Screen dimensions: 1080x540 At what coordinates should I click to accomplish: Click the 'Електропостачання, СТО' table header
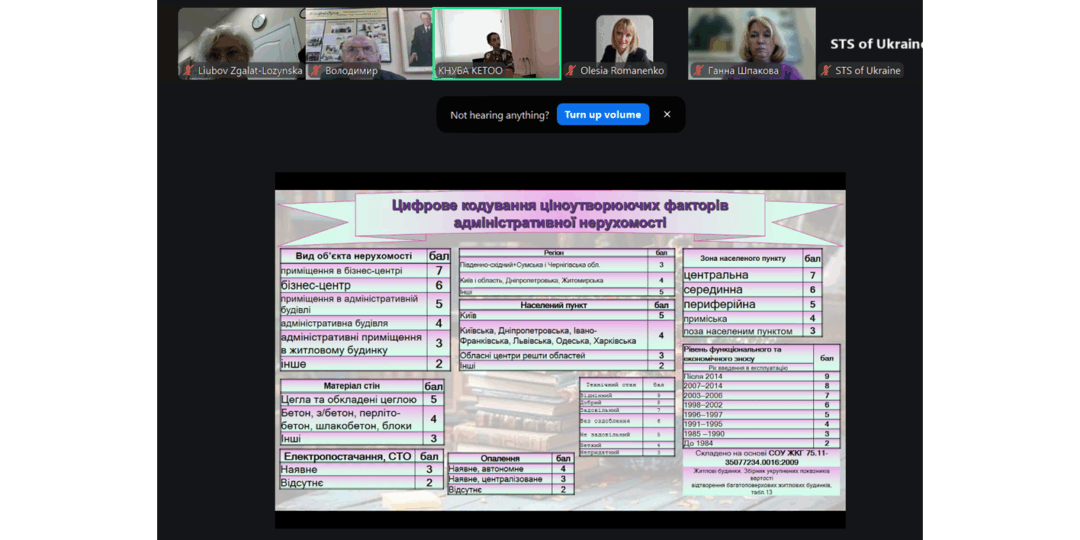click(x=347, y=456)
